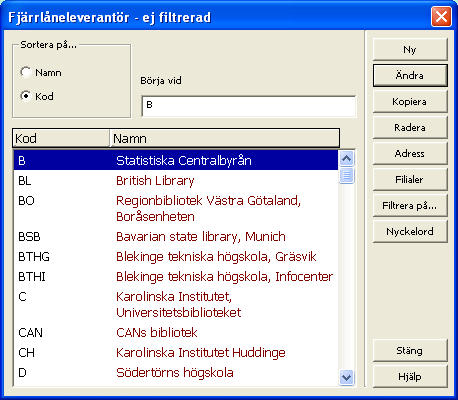Click the Ny button
458x400 pixels.
click(410, 50)
